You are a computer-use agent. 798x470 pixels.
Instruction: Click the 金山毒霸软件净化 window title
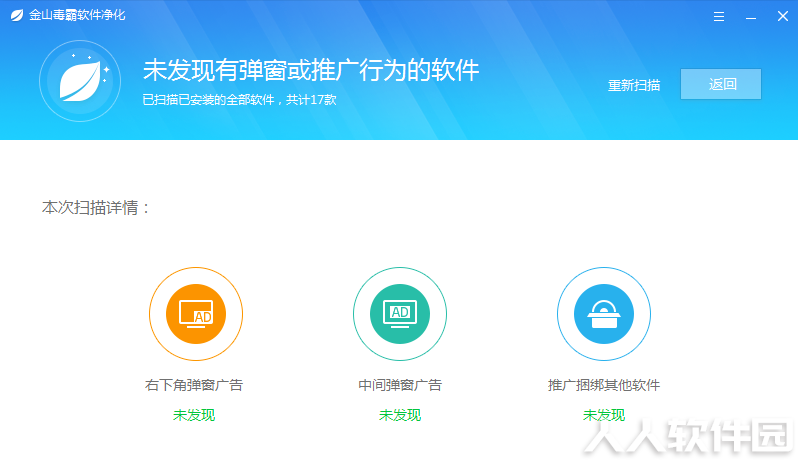pyautogui.click(x=77, y=15)
